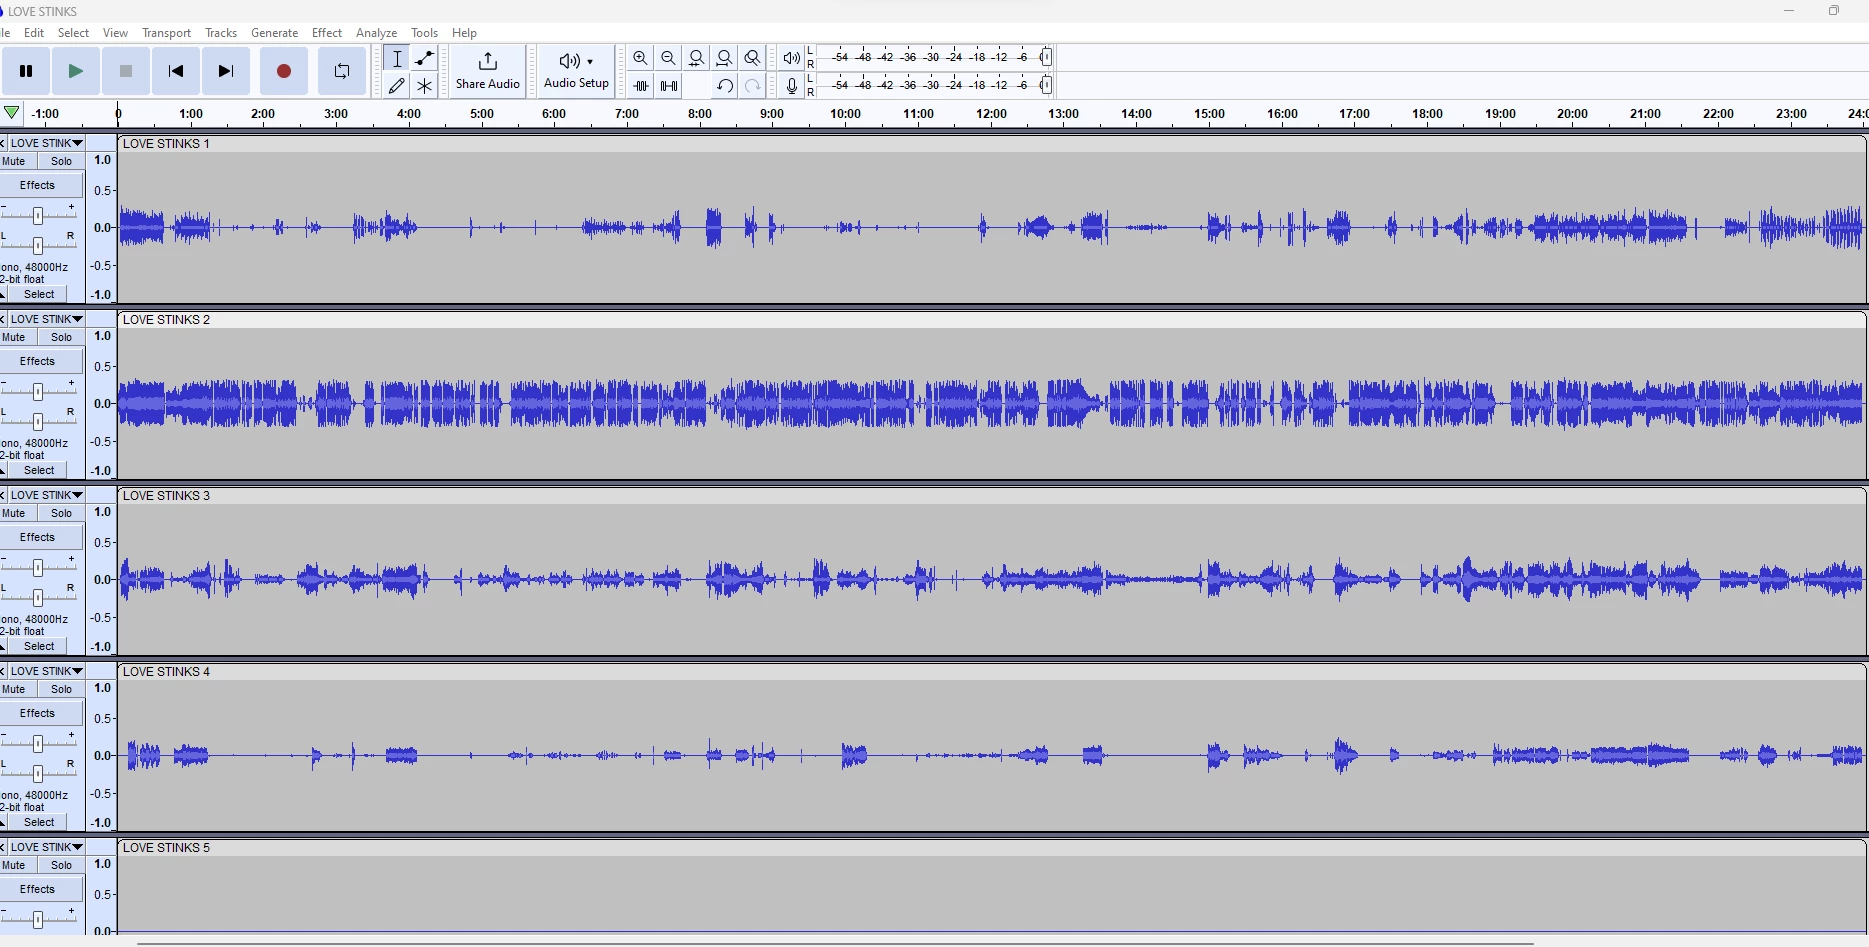The width and height of the screenshot is (1869, 947).
Task: Click Silence Audio Selection icon
Action: (669, 86)
